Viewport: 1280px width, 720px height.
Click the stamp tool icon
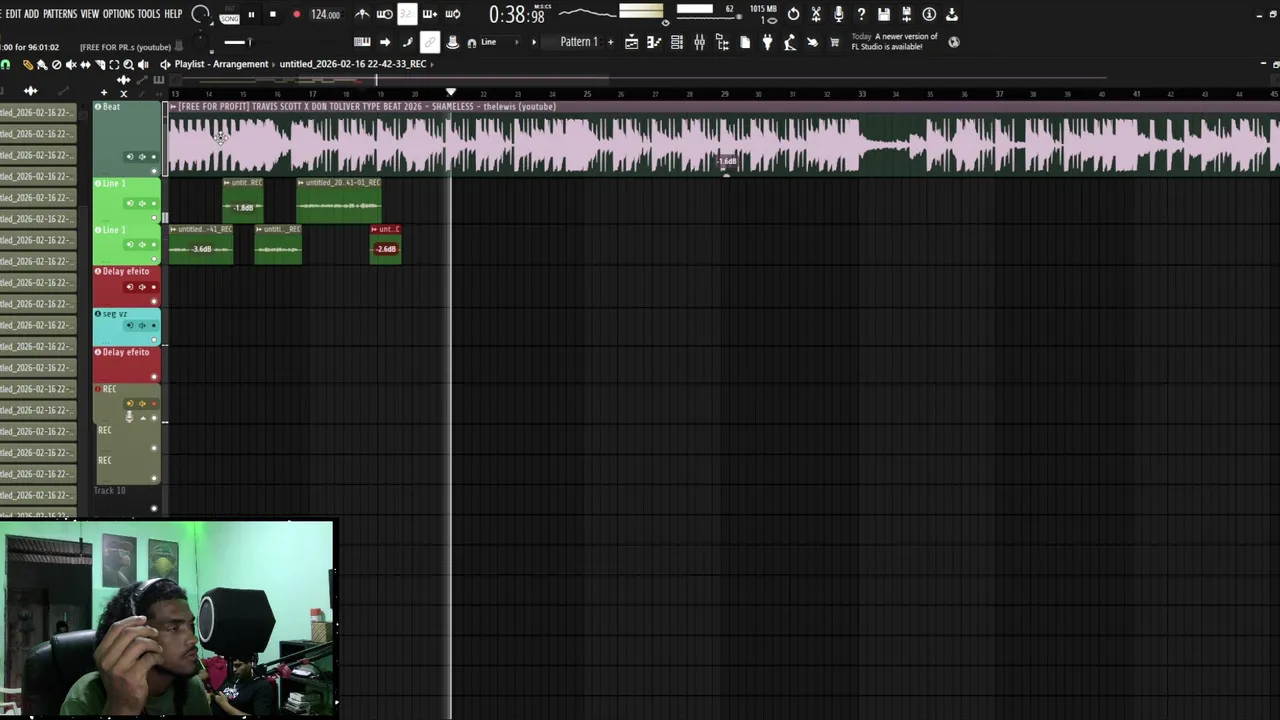pos(453,42)
